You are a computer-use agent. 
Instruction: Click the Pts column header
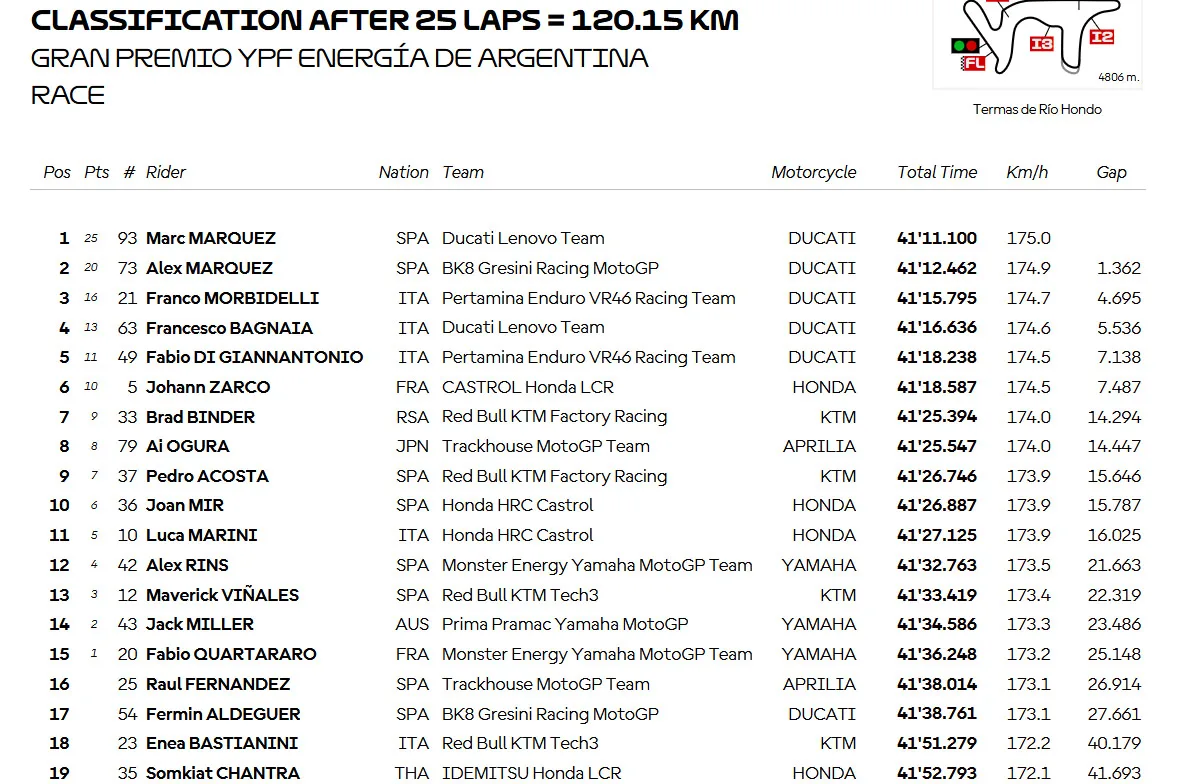[96, 172]
